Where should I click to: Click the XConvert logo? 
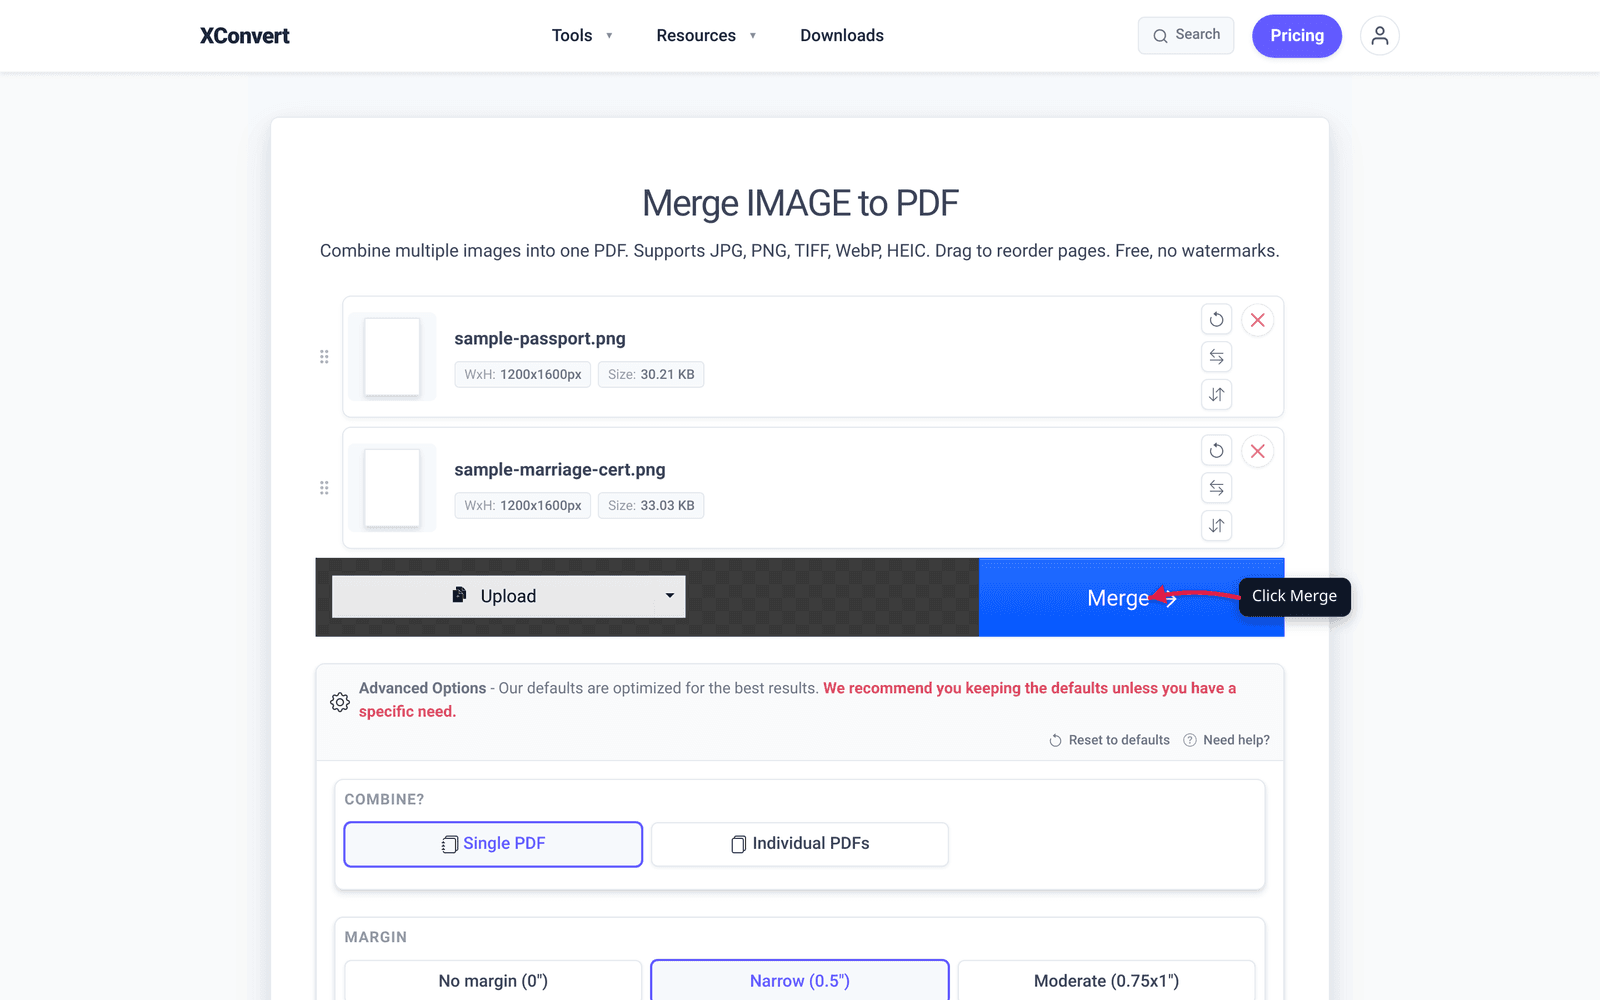[x=245, y=36]
